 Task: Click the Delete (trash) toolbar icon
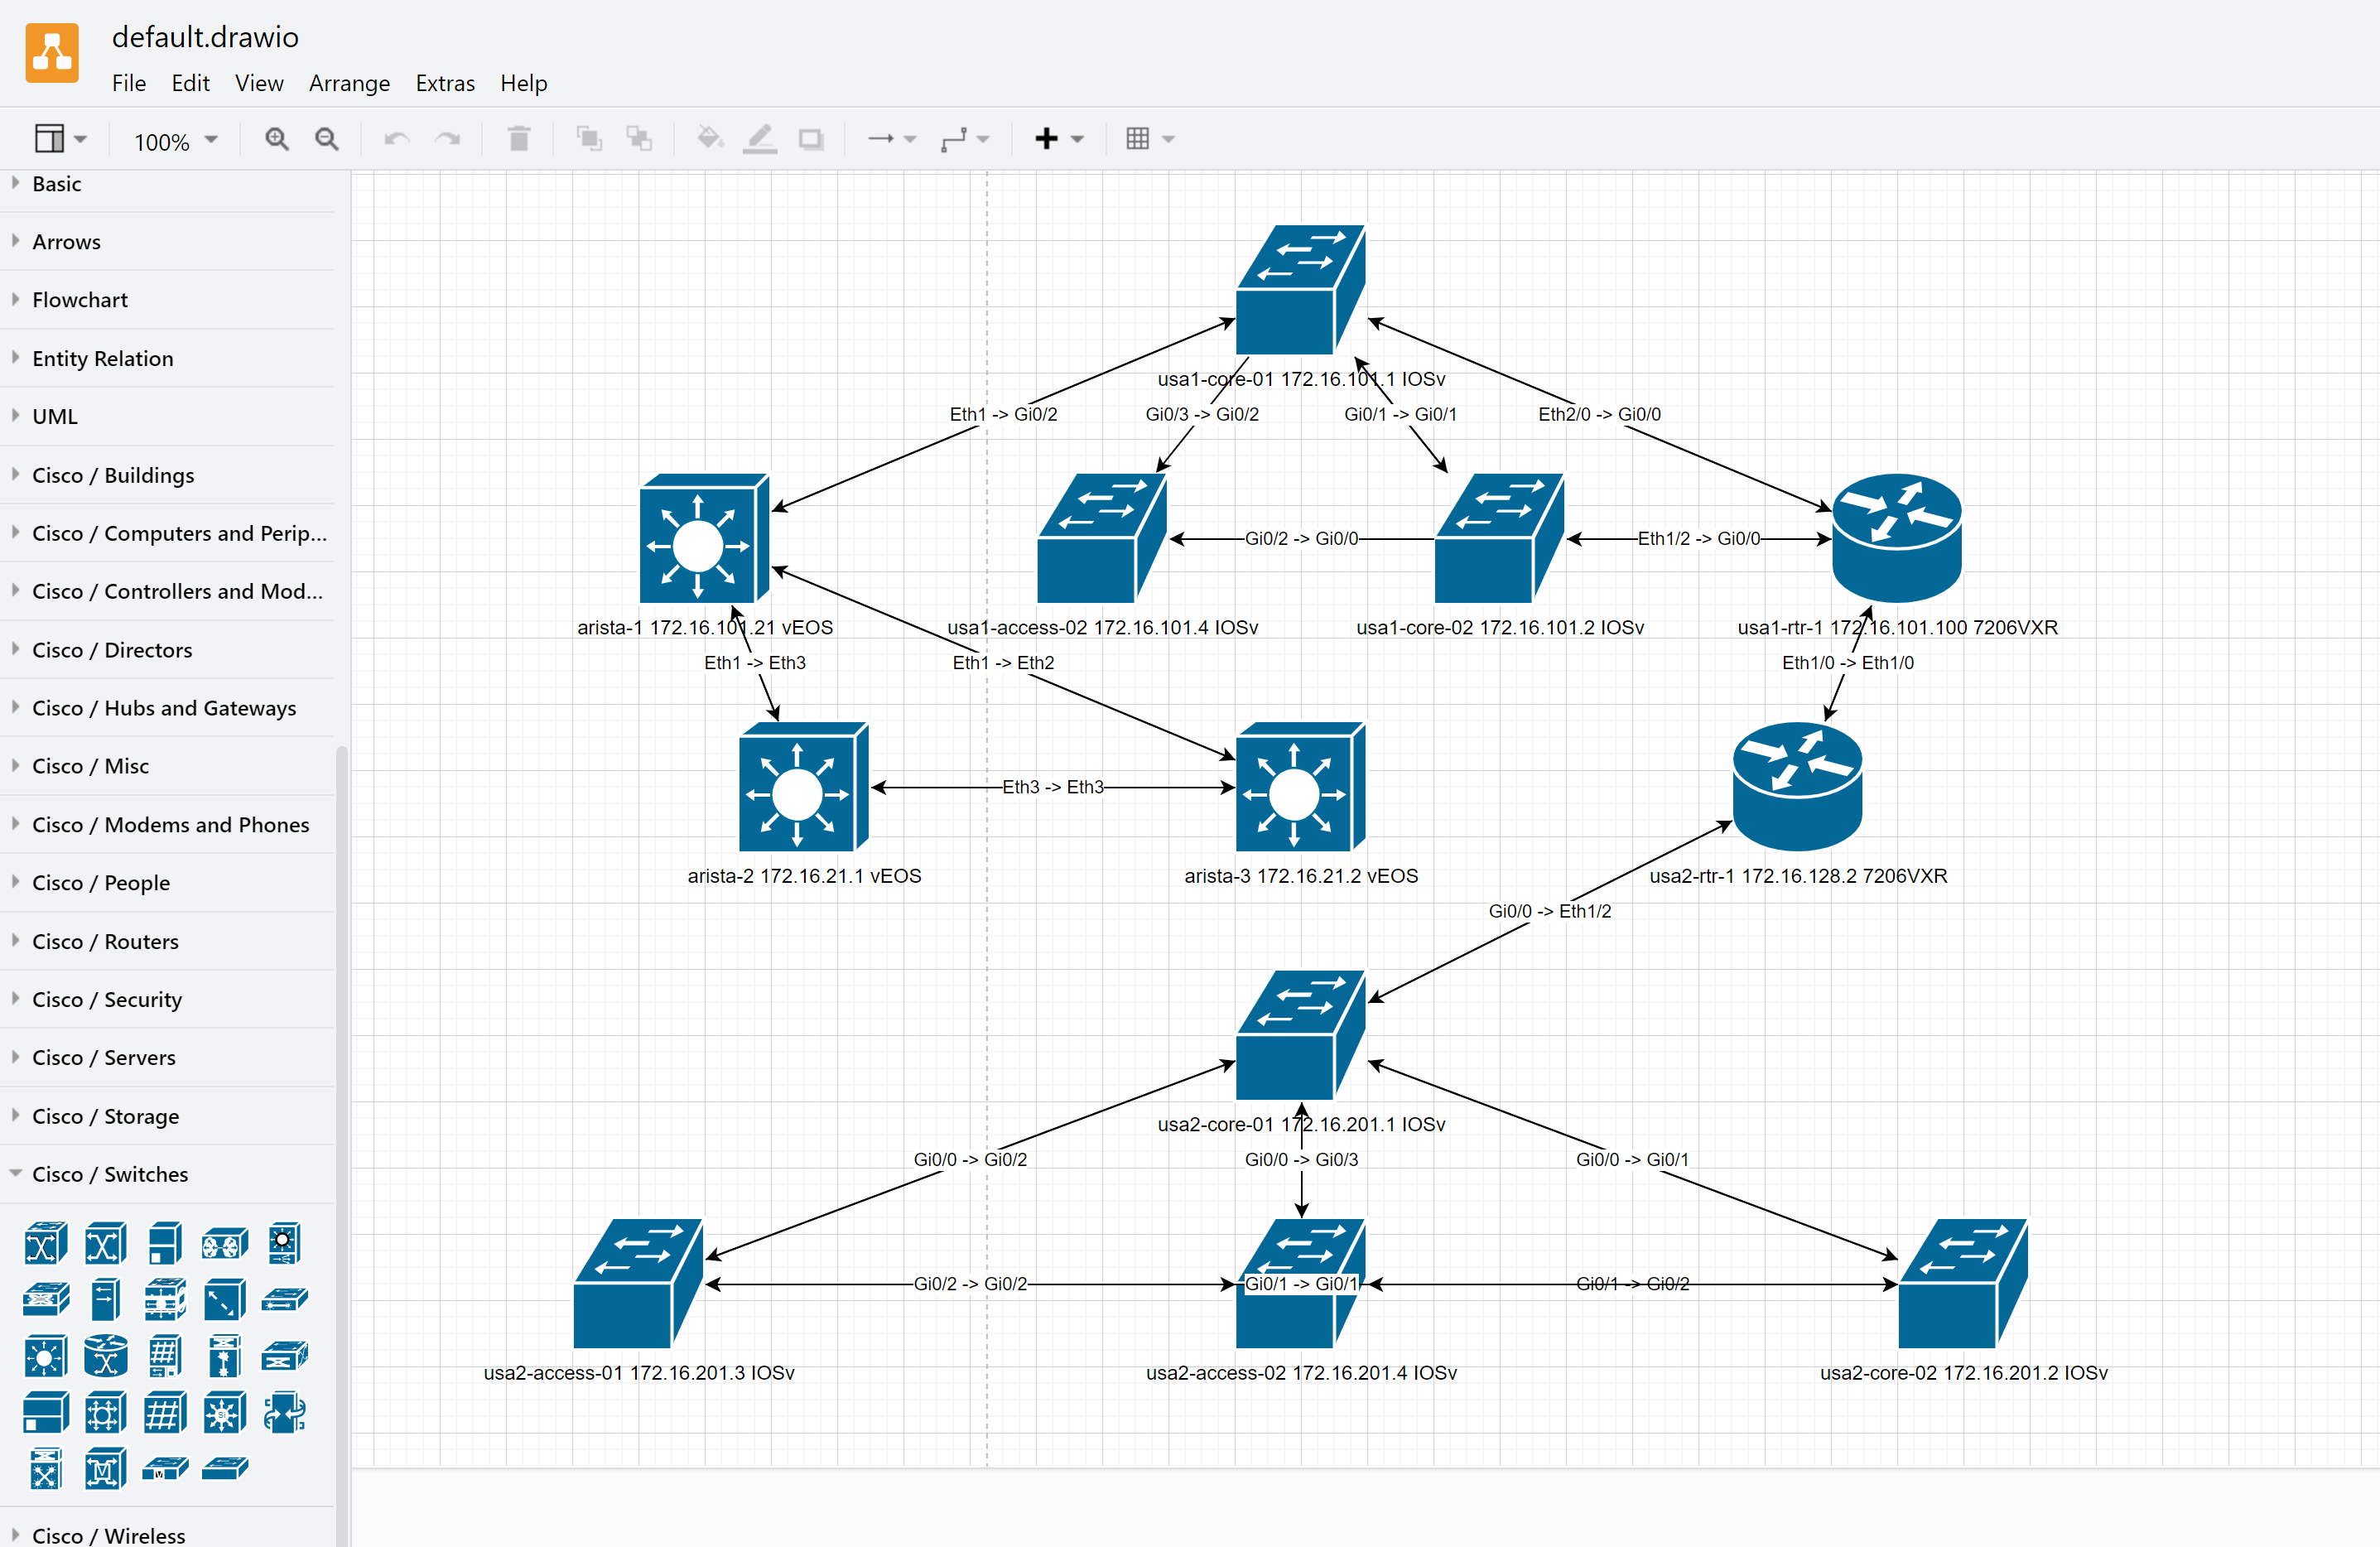coord(518,139)
